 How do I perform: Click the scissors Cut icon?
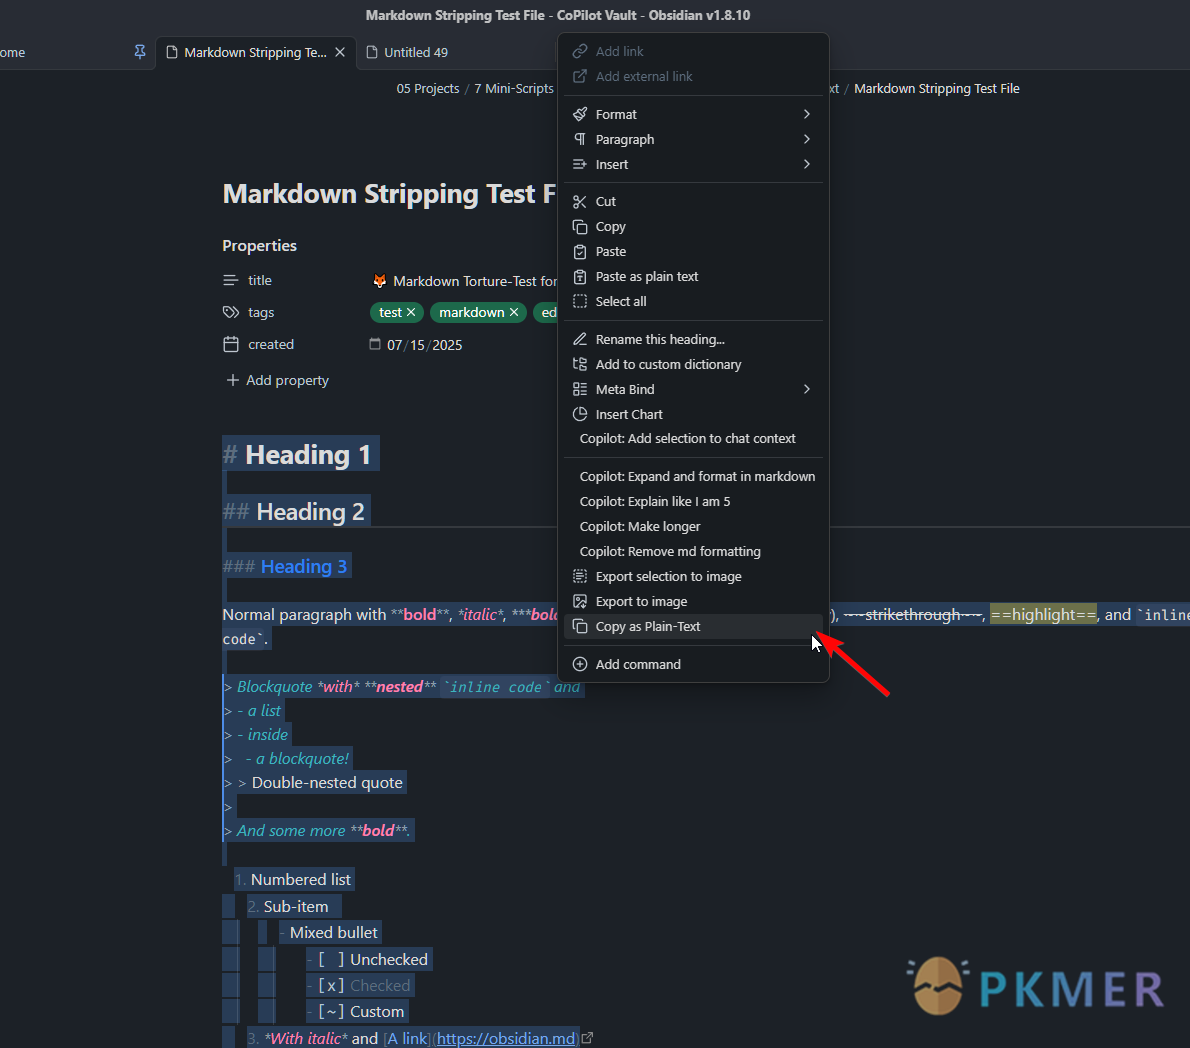[x=580, y=202]
